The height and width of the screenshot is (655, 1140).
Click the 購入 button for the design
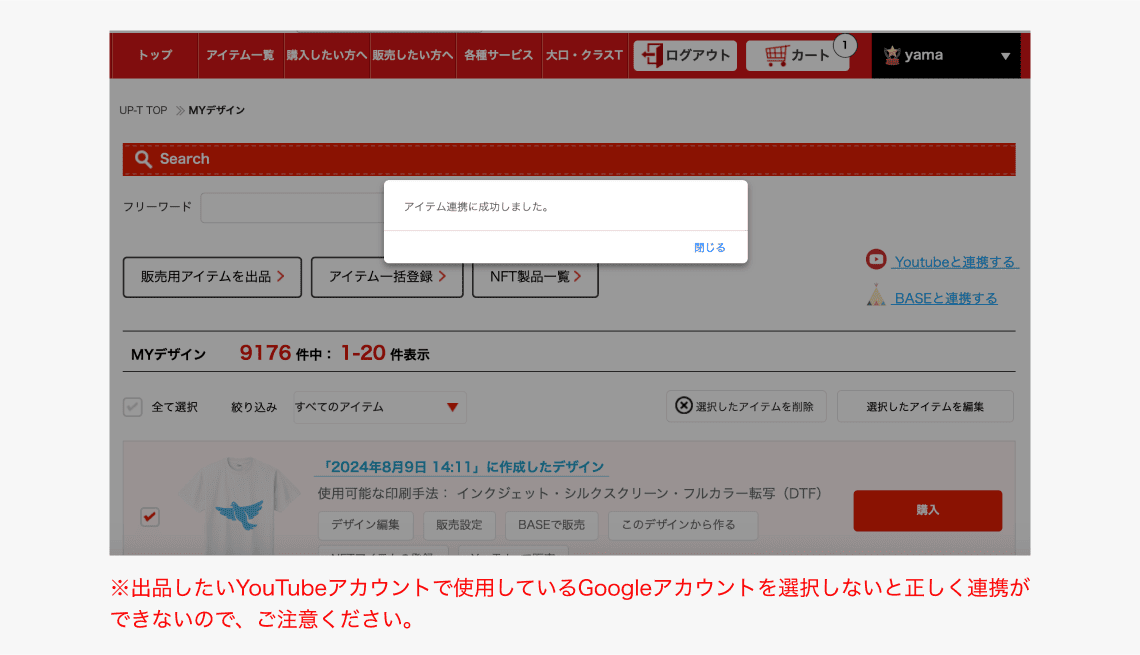coord(927,510)
